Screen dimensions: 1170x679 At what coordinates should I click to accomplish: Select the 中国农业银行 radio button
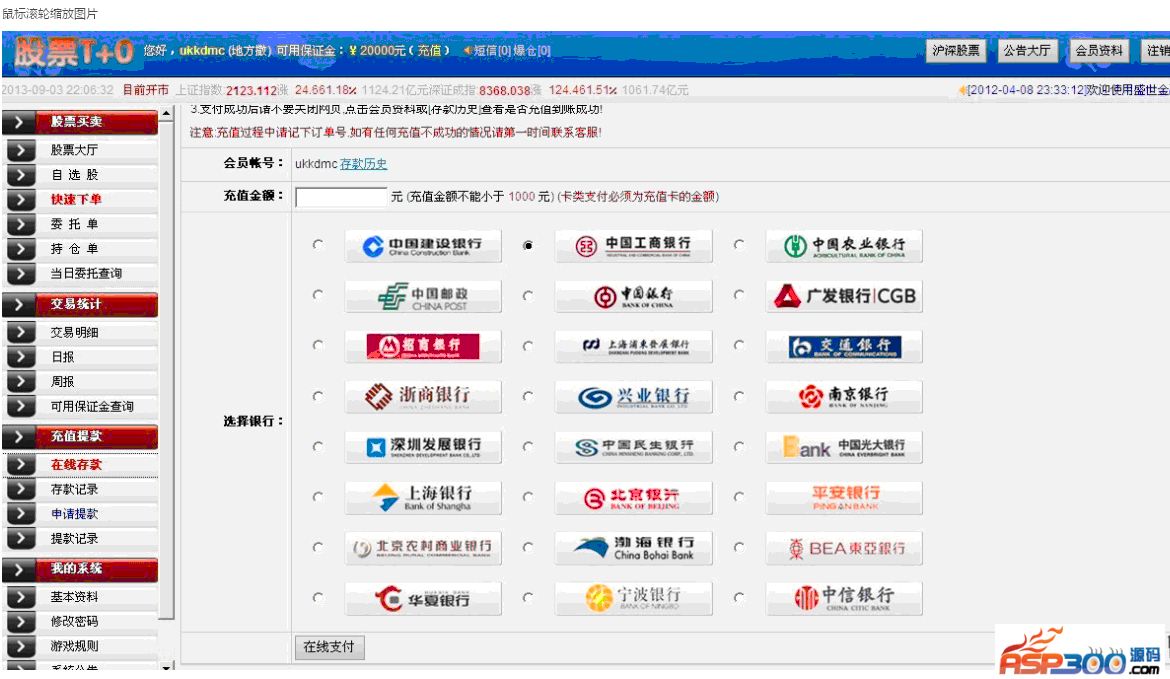739,244
